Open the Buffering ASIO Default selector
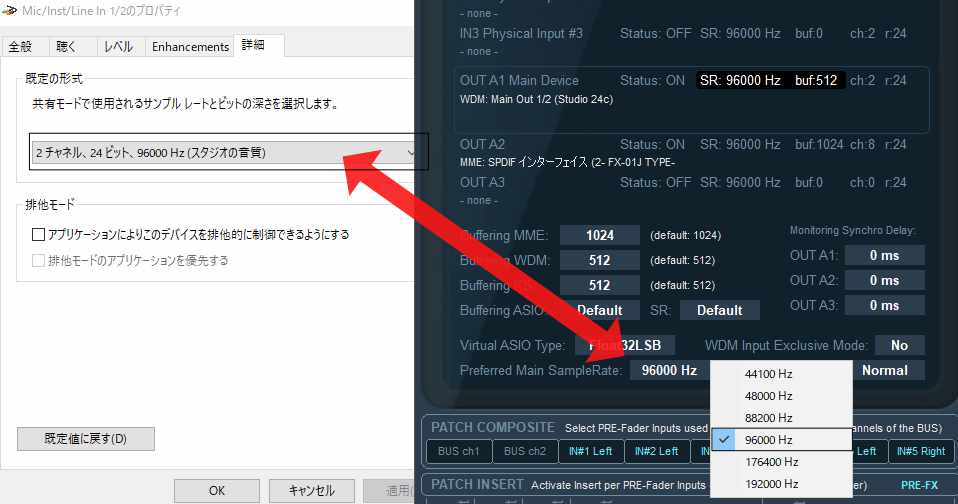This screenshot has width=958, height=504. pos(600,310)
